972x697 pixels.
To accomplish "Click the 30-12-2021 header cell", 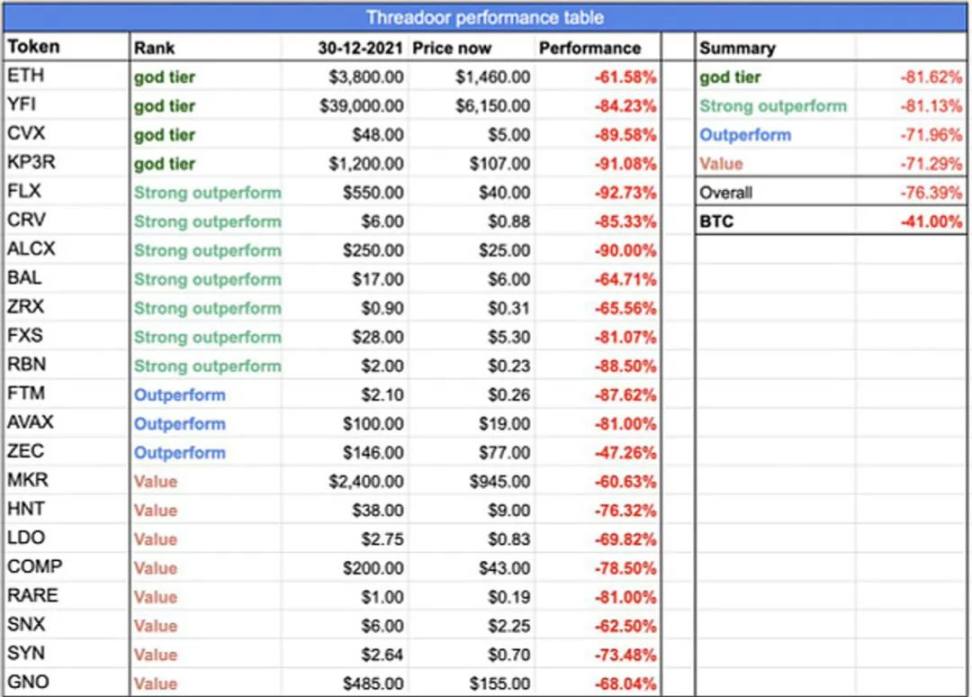I will [x=345, y=47].
